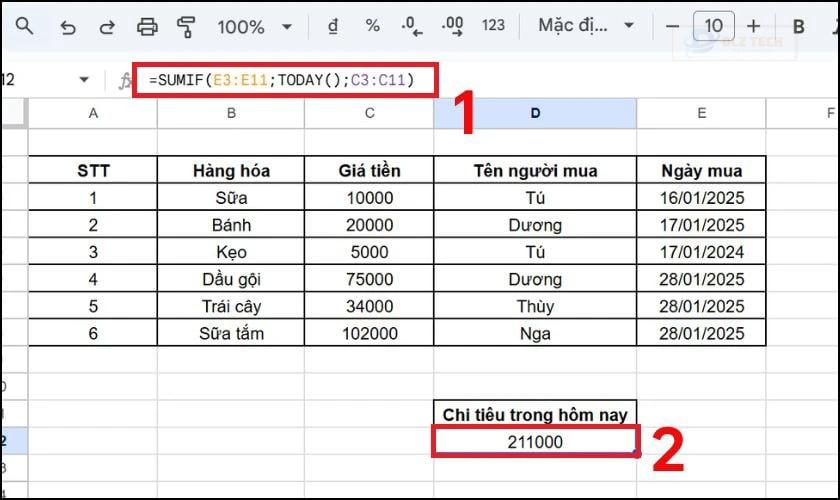Click the font size 10 field
The width and height of the screenshot is (840, 500).
pos(714,26)
